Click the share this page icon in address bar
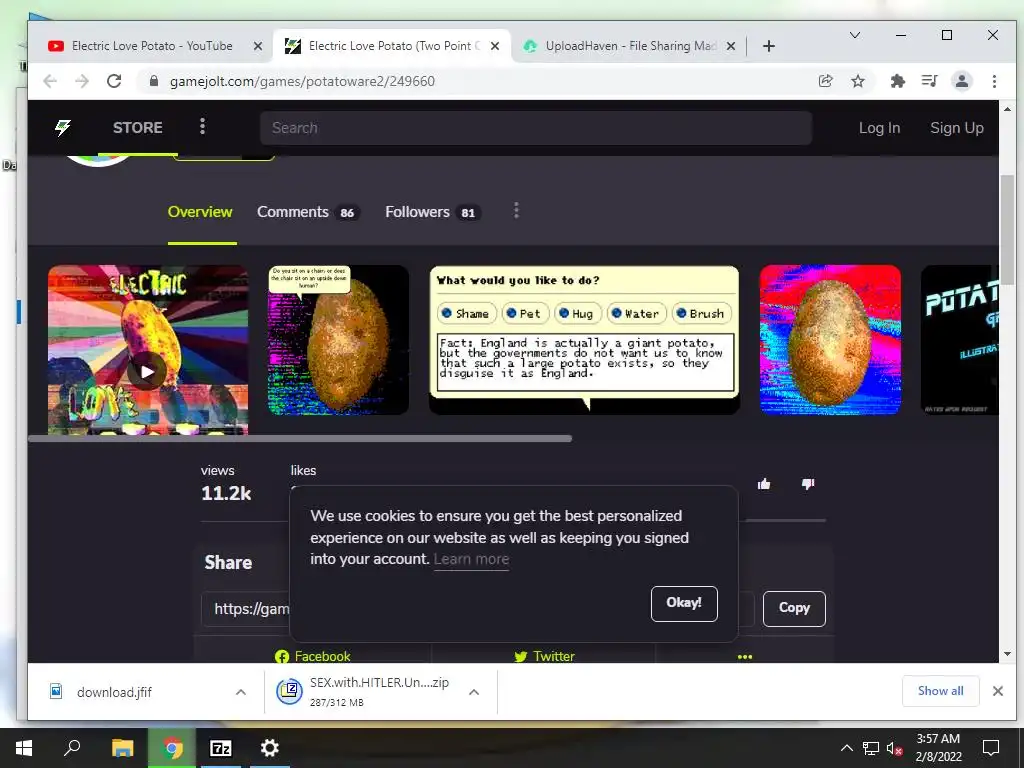Viewport: 1024px width, 768px height. coord(825,81)
